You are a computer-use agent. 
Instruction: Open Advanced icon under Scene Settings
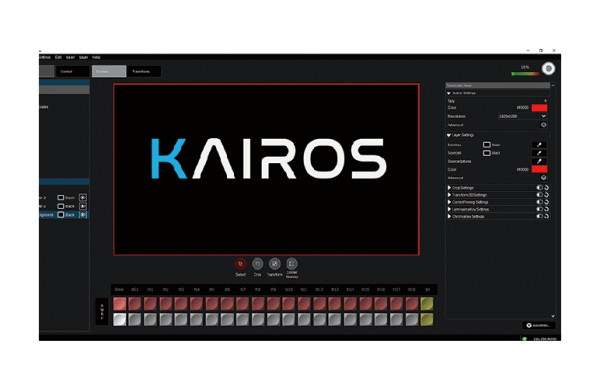pyautogui.click(x=543, y=125)
